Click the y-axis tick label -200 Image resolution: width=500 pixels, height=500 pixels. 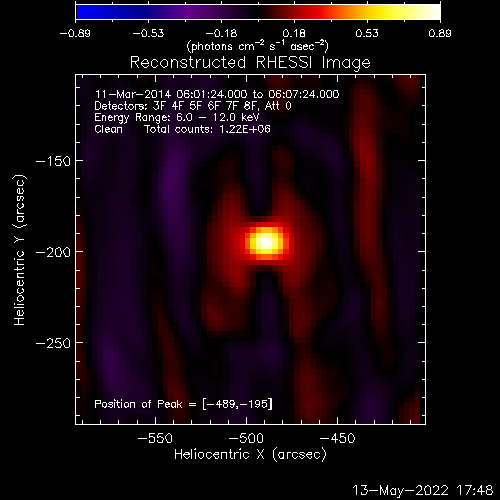(x=53, y=252)
